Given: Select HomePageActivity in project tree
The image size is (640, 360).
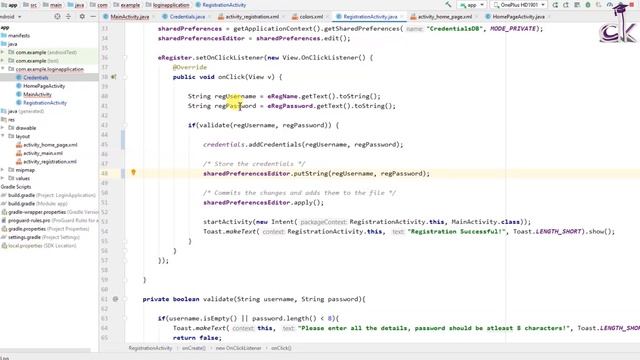Looking at the screenshot, I should (44, 86).
